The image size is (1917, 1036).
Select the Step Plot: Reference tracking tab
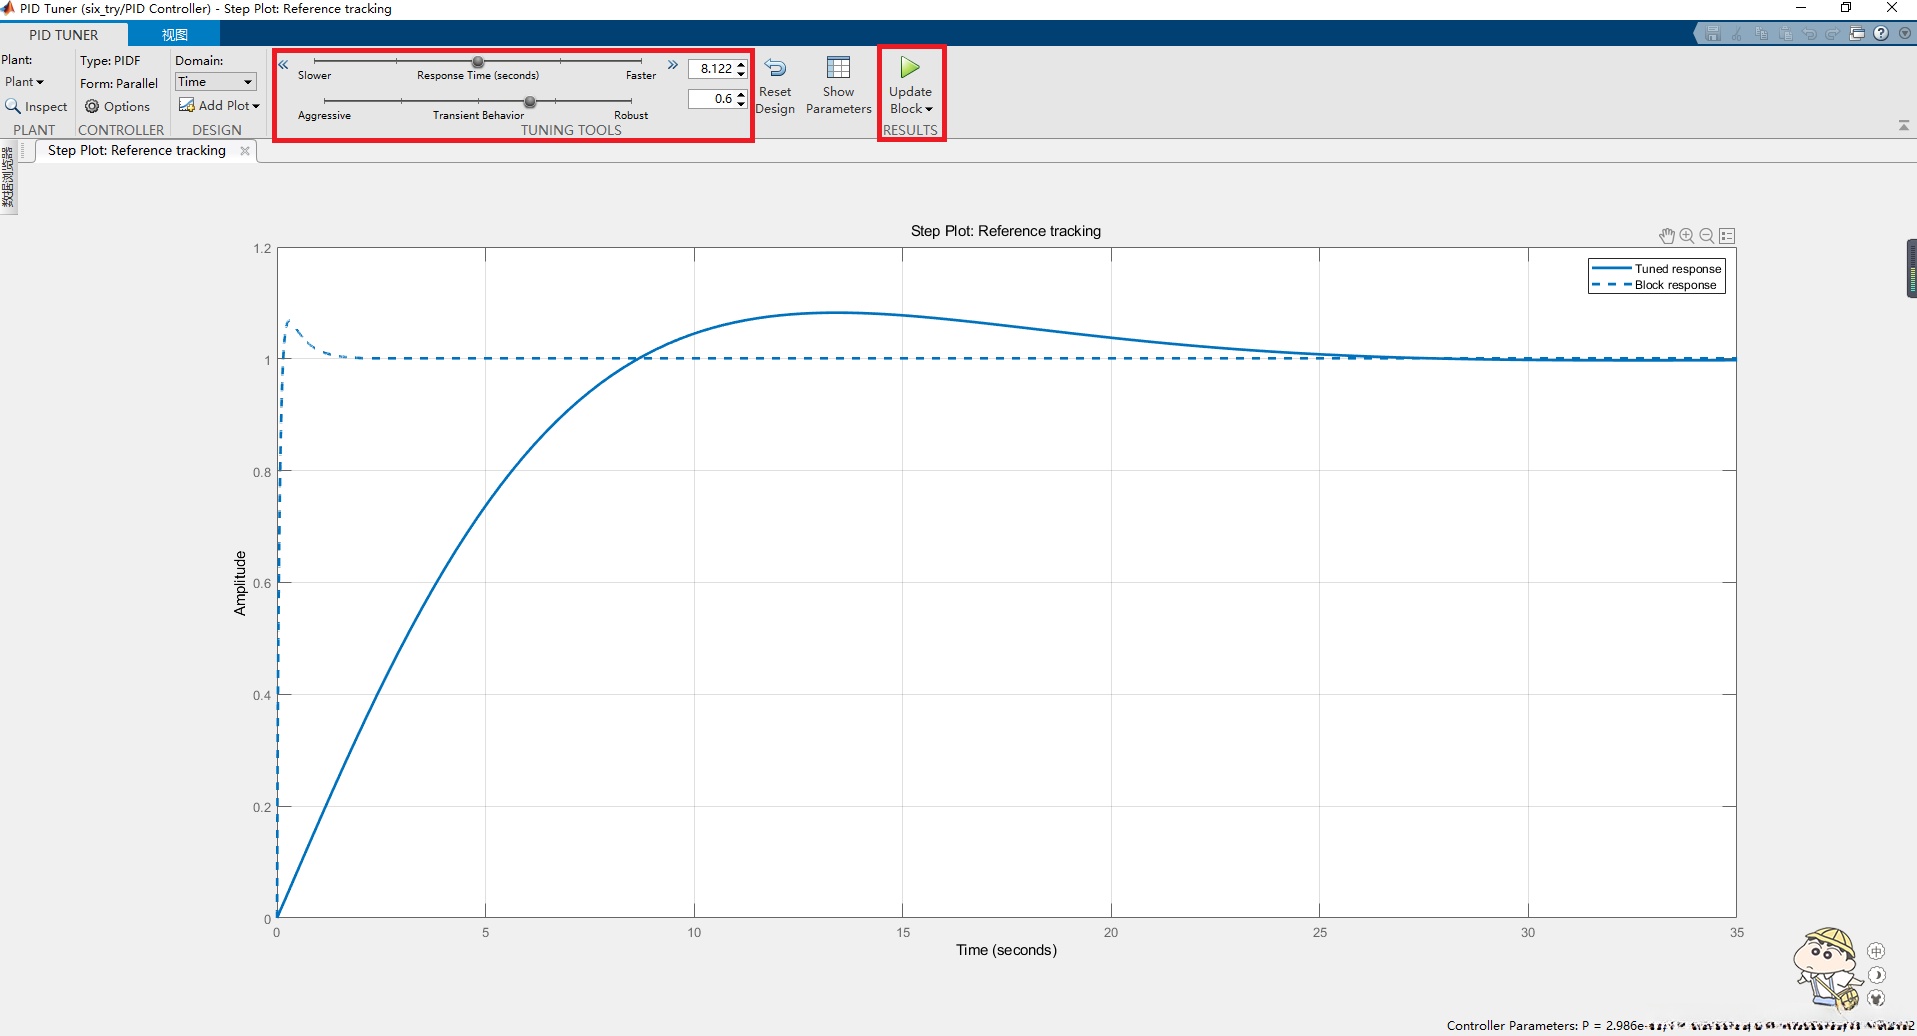click(x=137, y=151)
